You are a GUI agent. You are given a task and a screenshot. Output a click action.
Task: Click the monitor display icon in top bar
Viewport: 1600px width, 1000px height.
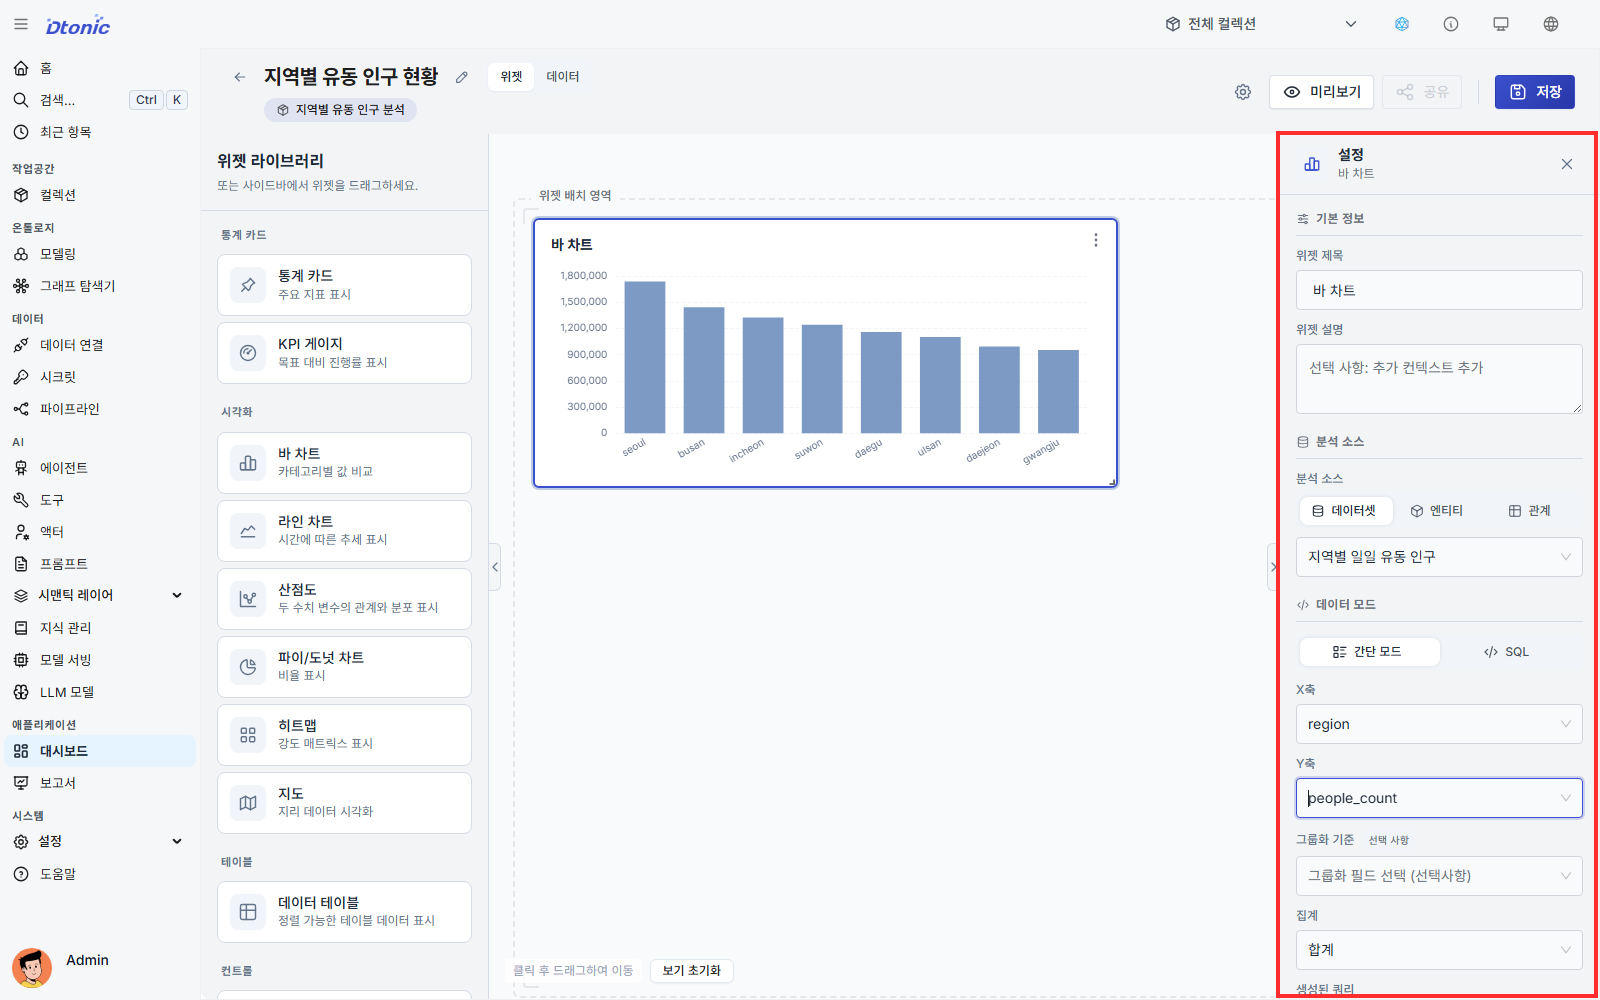click(x=1501, y=24)
